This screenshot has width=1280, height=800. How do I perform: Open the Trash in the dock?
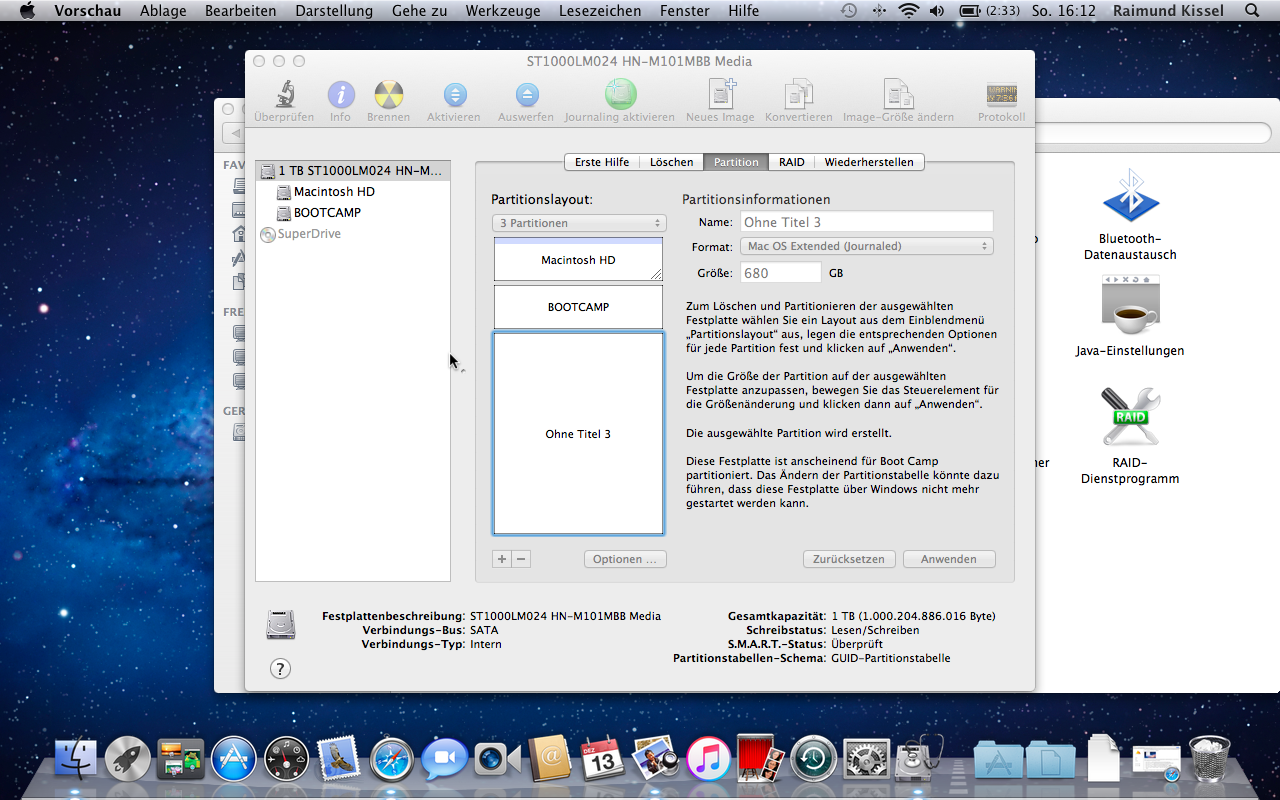coord(1210,759)
